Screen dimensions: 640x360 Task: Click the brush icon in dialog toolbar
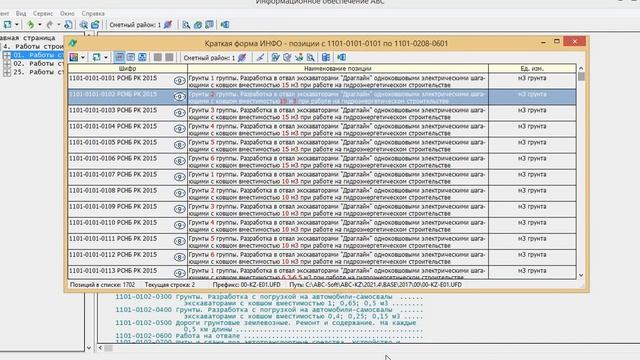tap(260, 57)
